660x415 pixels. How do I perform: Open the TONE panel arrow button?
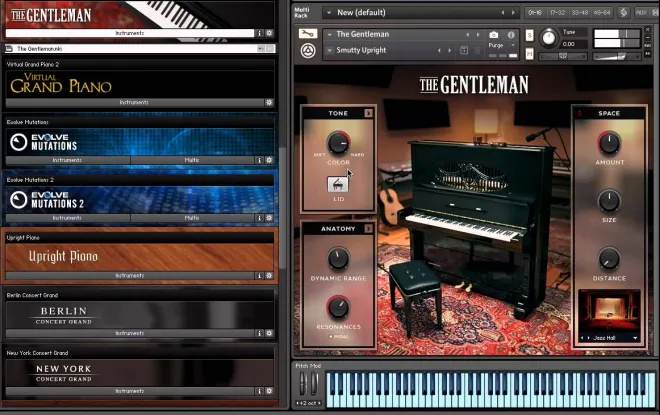[x=368, y=113]
